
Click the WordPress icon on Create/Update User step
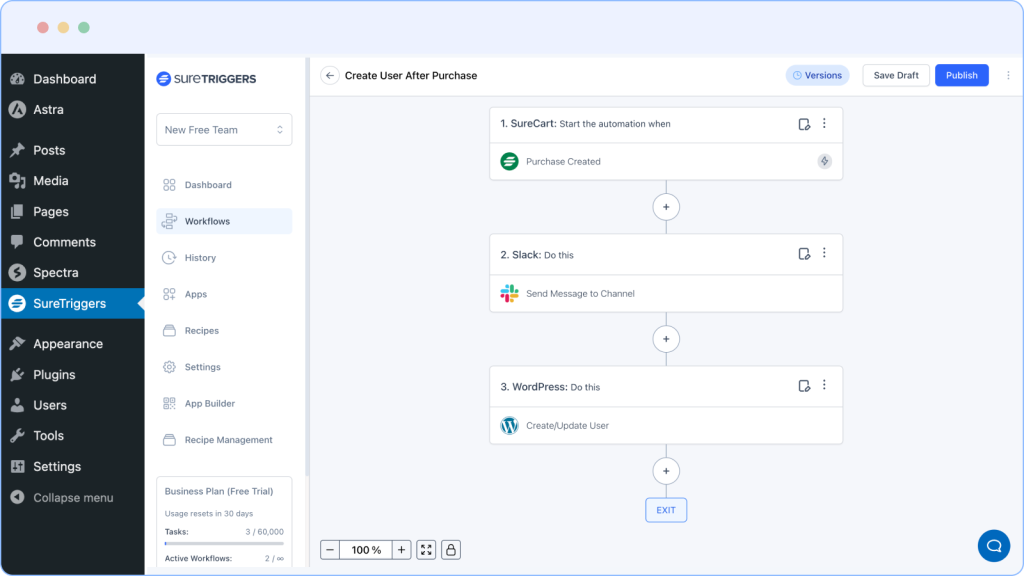click(x=509, y=425)
